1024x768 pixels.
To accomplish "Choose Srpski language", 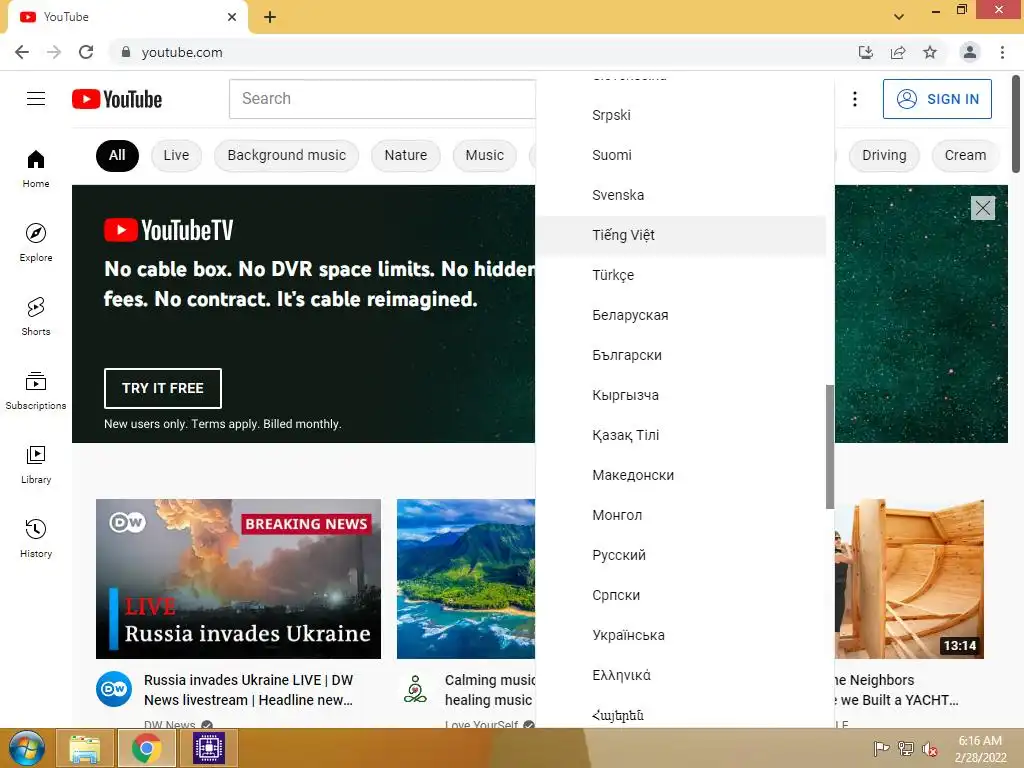I will 680,115.
